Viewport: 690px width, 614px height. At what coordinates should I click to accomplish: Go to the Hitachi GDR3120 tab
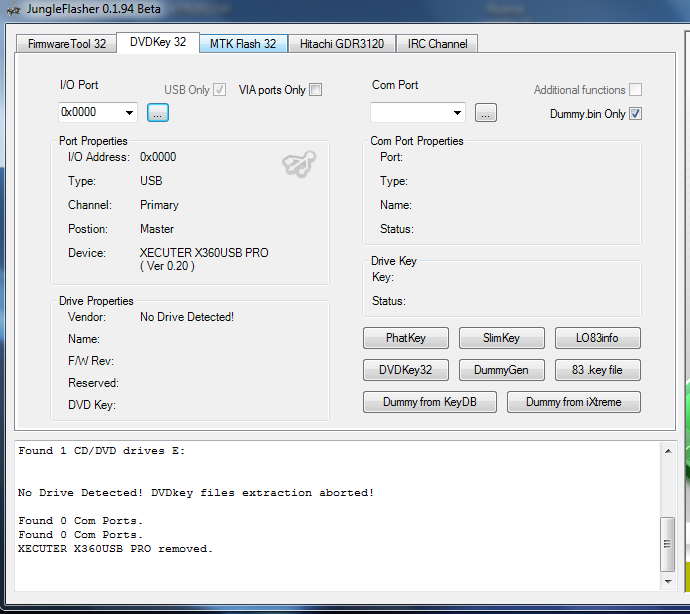(x=342, y=44)
